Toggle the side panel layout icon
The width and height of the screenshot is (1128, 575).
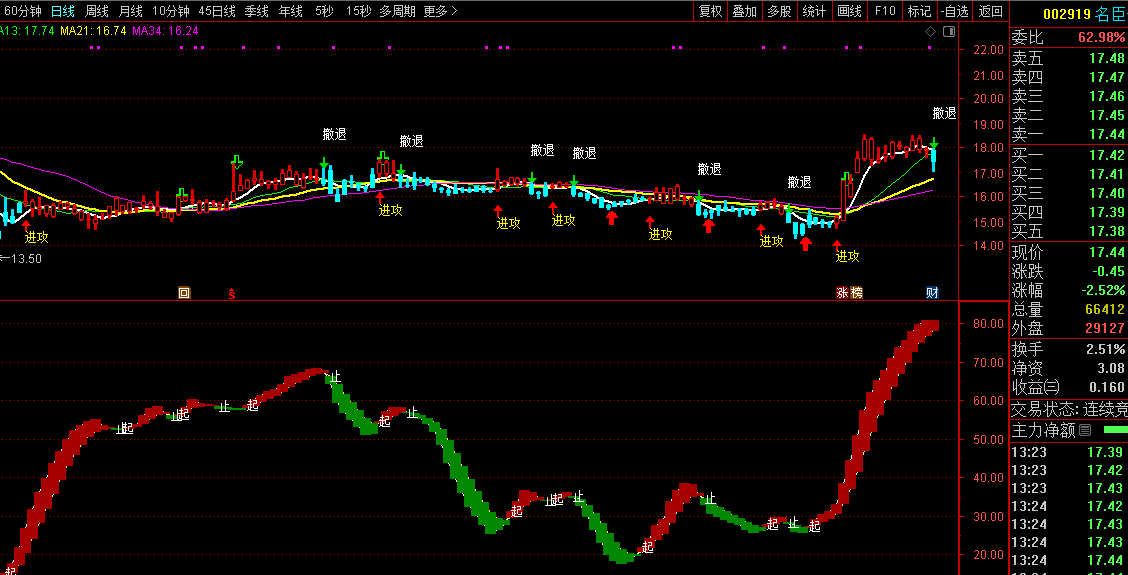pyautogui.click(x=948, y=31)
